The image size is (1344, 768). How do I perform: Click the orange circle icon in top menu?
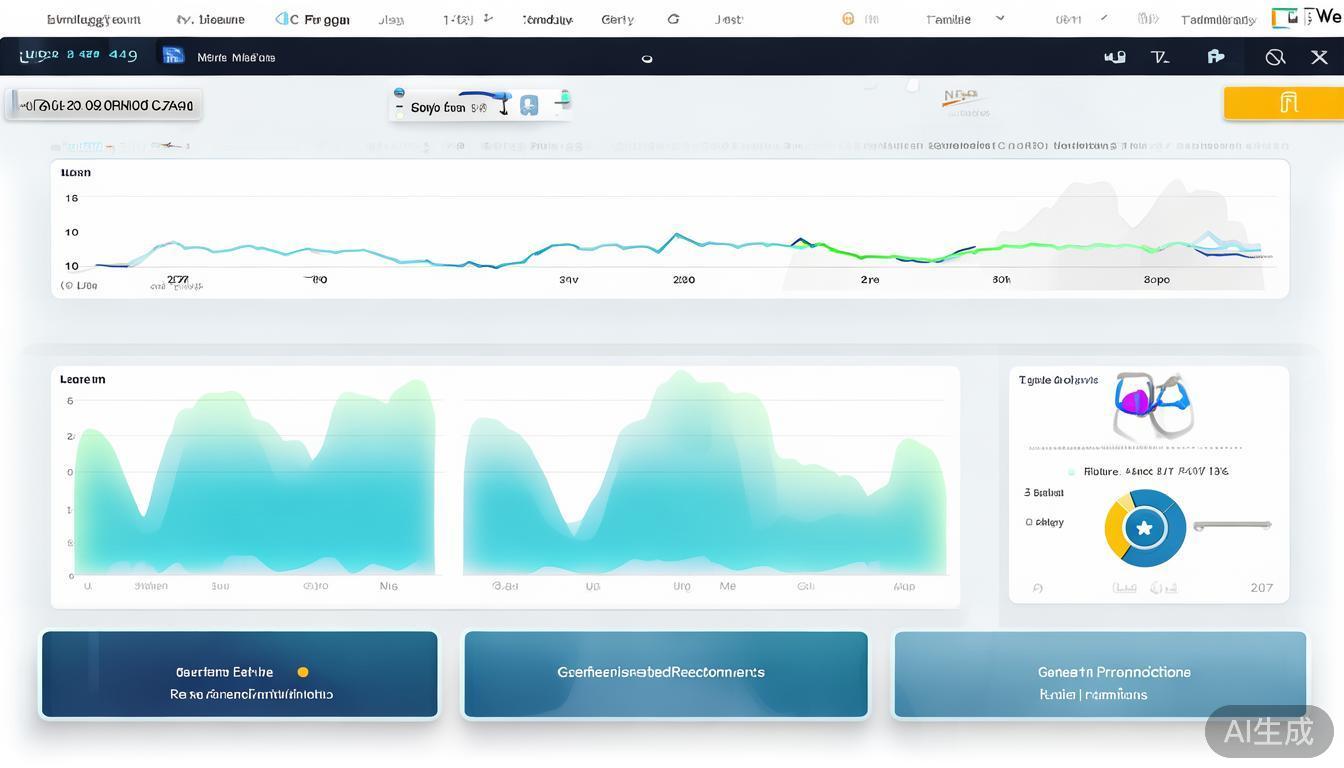848,19
